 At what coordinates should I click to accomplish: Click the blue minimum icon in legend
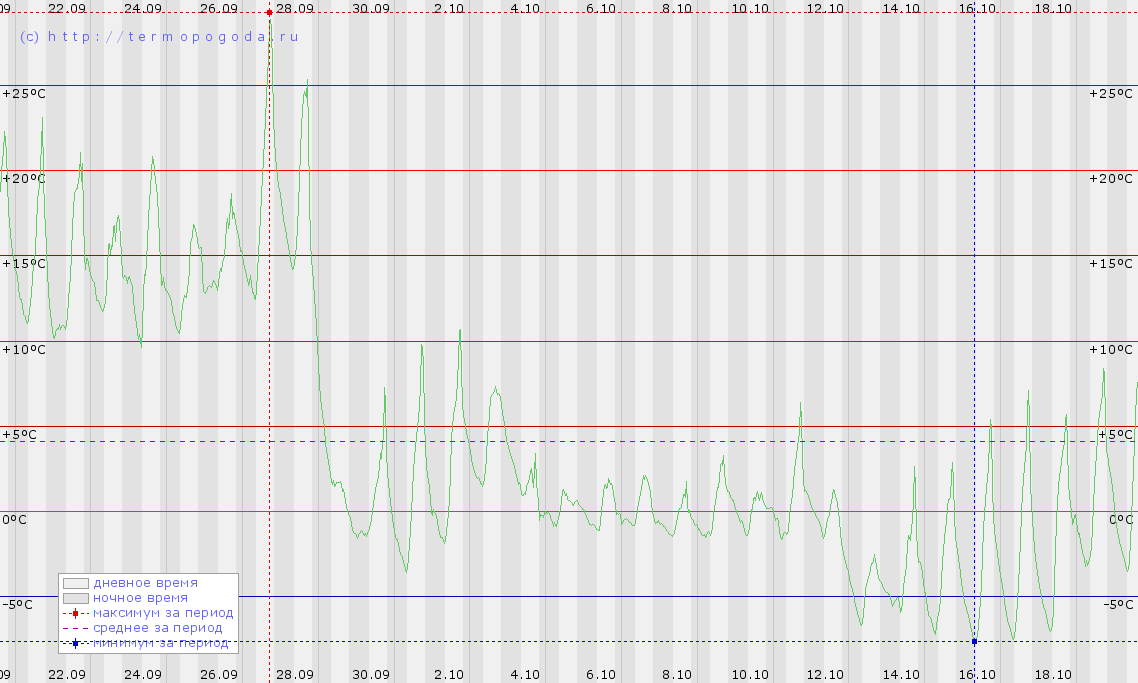(75, 643)
